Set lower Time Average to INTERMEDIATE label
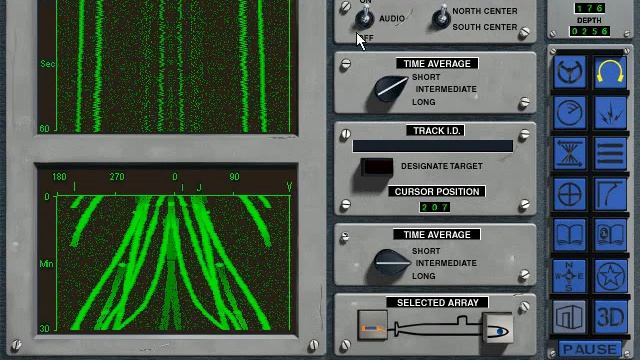The width and height of the screenshot is (640, 360). click(x=446, y=263)
